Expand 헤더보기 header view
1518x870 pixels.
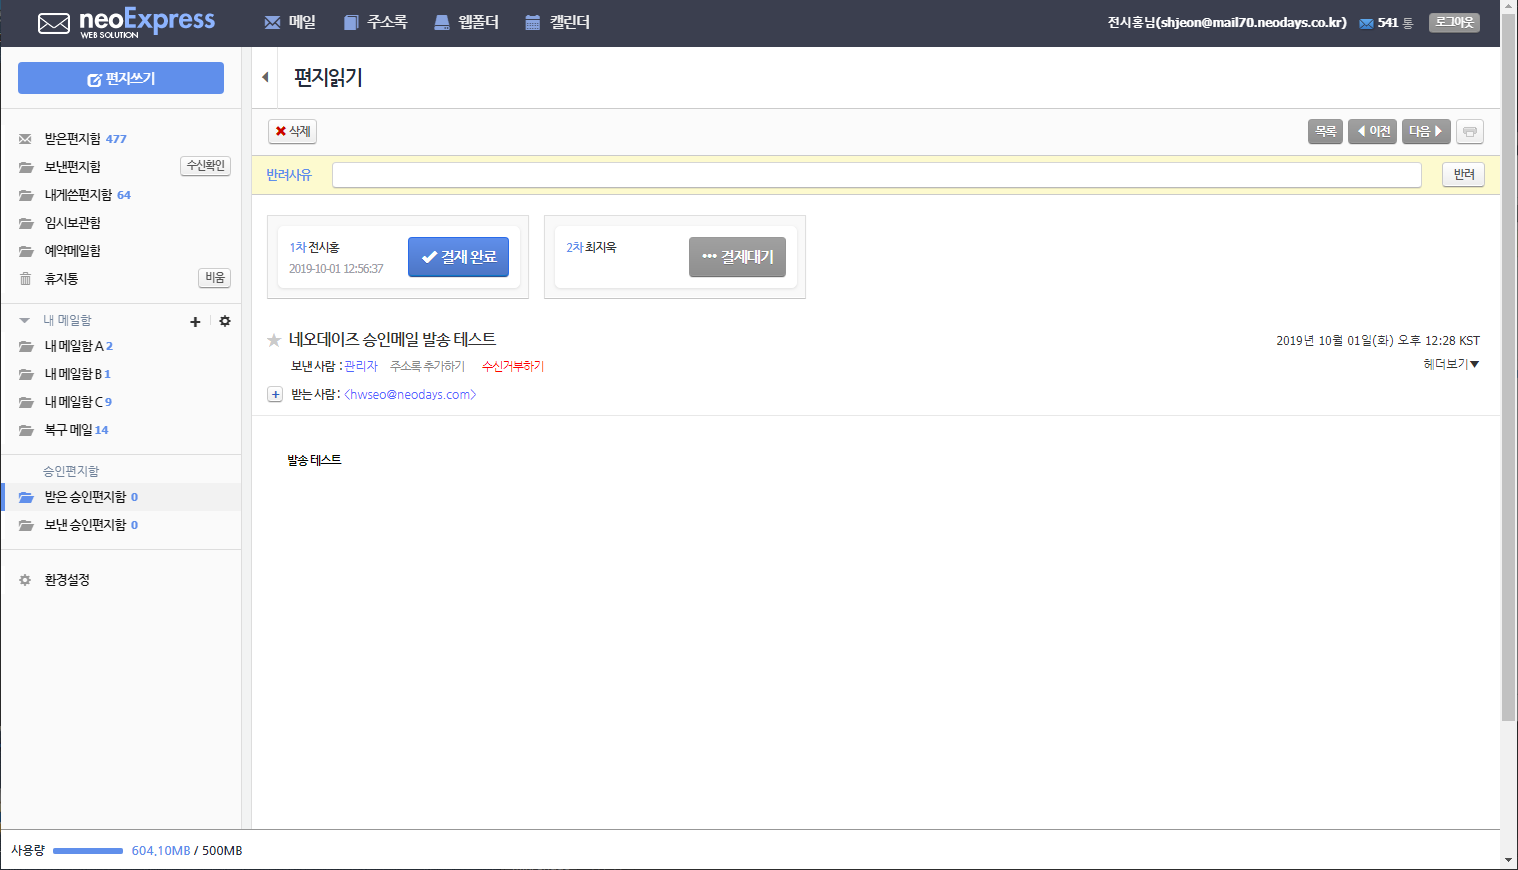[1451, 364]
